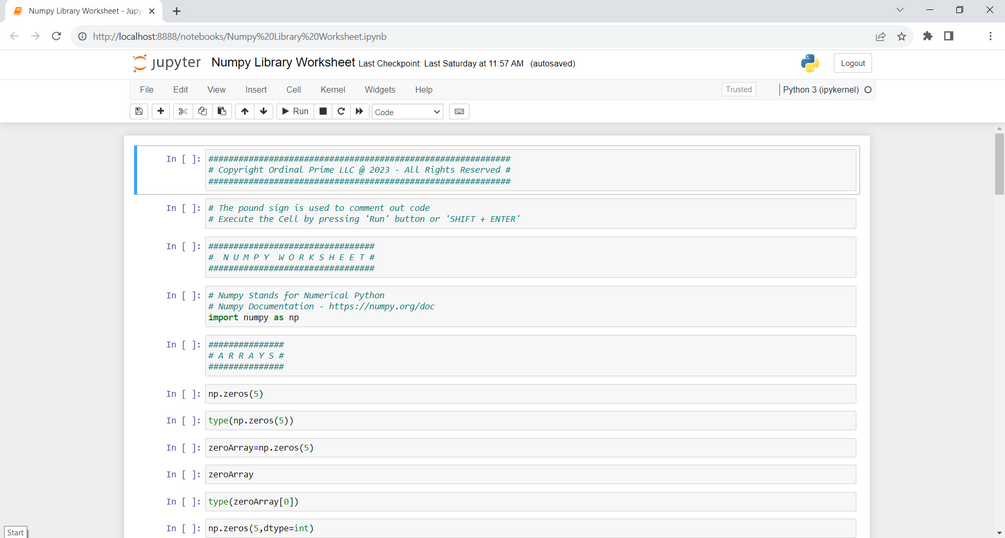Viewport: 1005px width, 538px height.
Task: Open browser extensions puzzle icon
Action: [x=927, y=37]
